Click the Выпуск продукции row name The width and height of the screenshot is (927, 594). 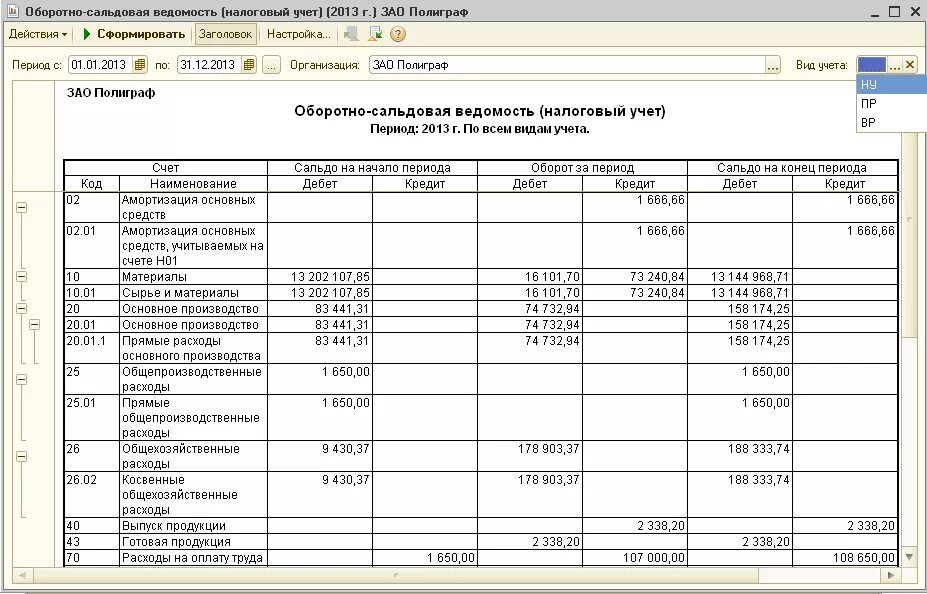coord(193,525)
